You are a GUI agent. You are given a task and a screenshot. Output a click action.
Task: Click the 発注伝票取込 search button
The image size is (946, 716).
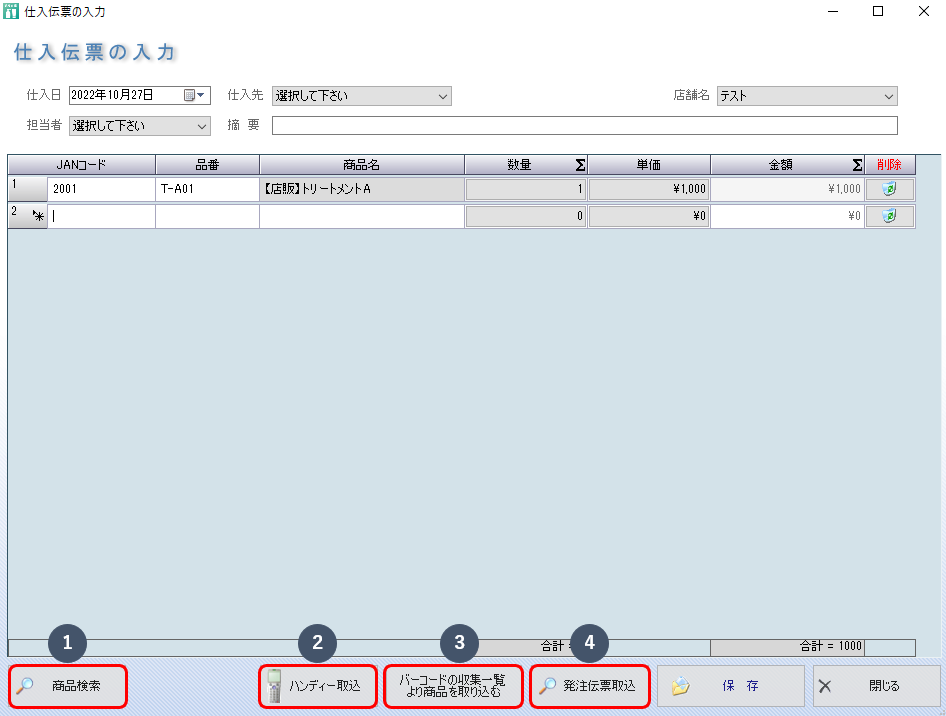tap(589, 687)
